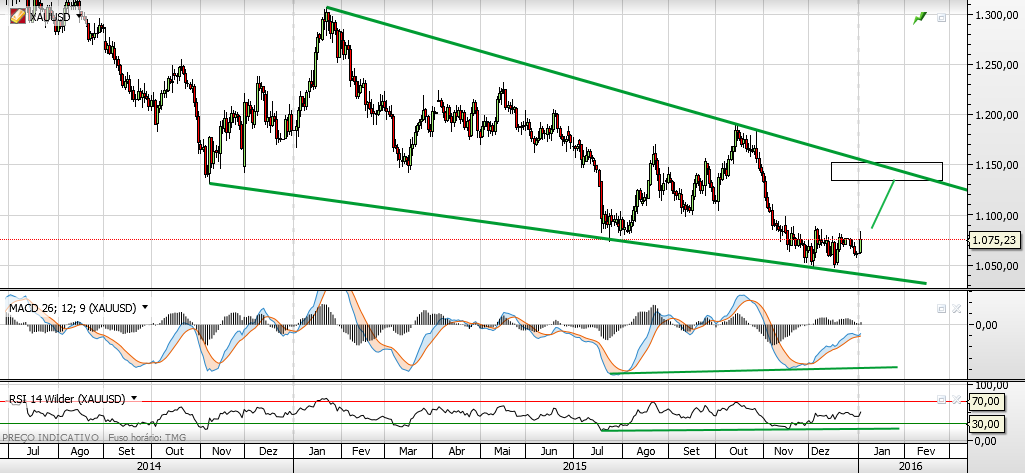Close the MACD indicator panel
1025x473 pixels.
point(956,308)
